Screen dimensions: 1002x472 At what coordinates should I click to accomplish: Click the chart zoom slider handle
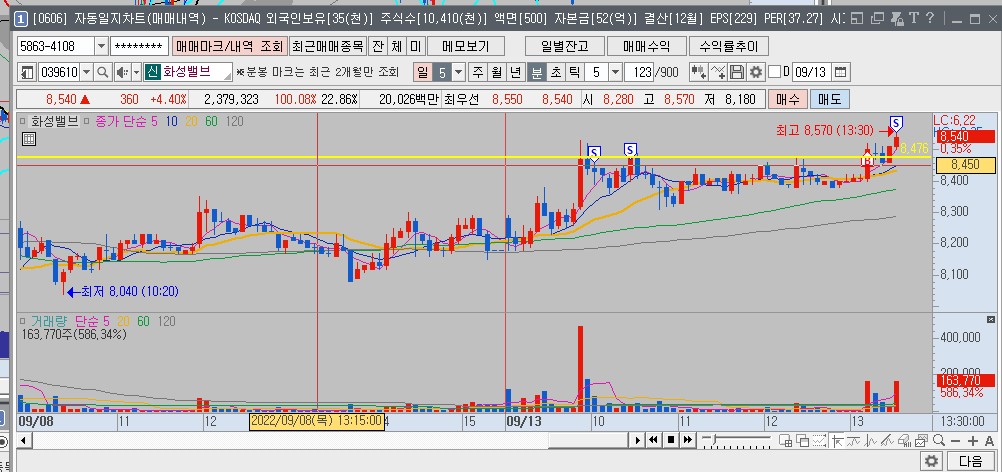pos(714,439)
